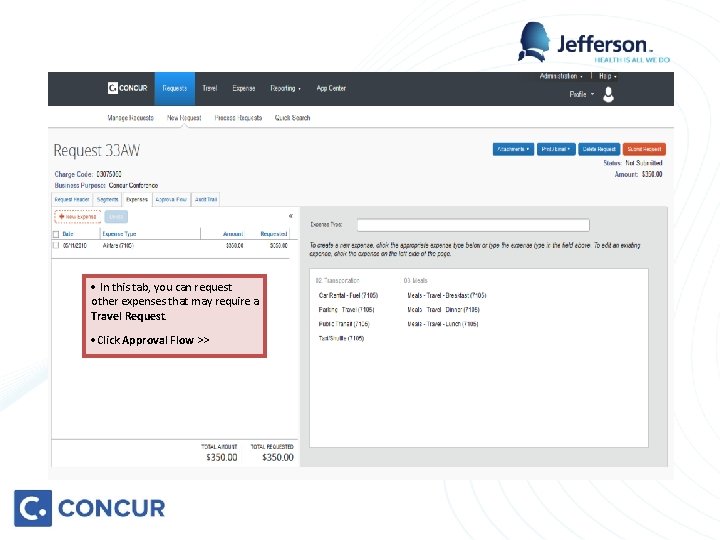This screenshot has height=540, width=720.
Task: Sort by the Date column header
Action: (68, 234)
